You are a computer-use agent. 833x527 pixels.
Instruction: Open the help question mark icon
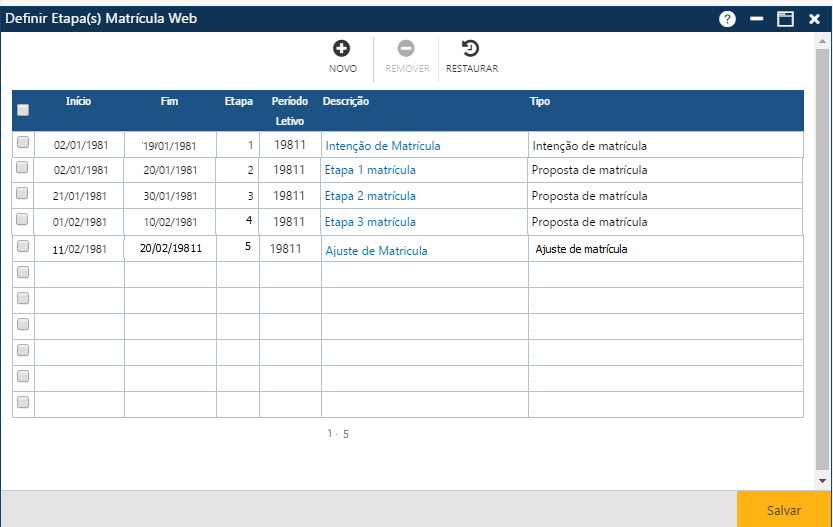click(x=727, y=19)
